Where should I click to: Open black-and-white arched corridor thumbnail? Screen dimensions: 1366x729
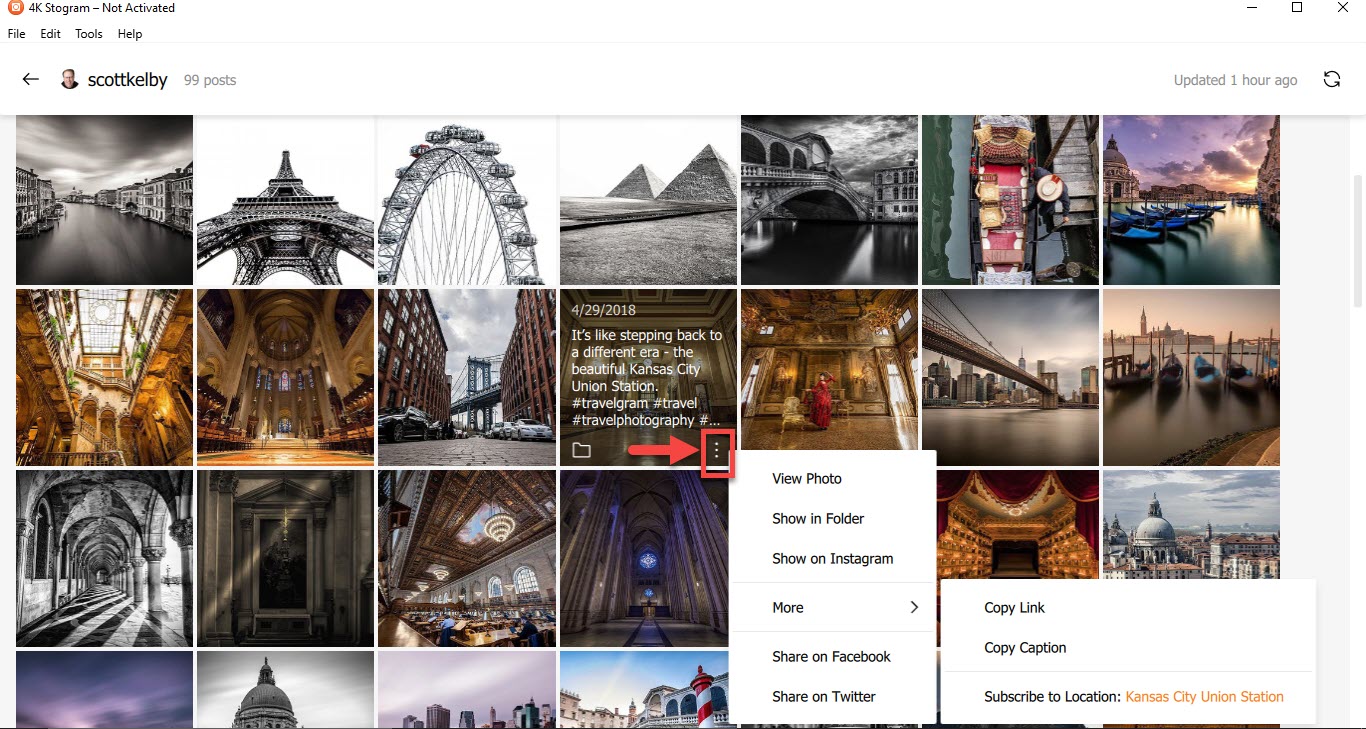(x=104, y=559)
